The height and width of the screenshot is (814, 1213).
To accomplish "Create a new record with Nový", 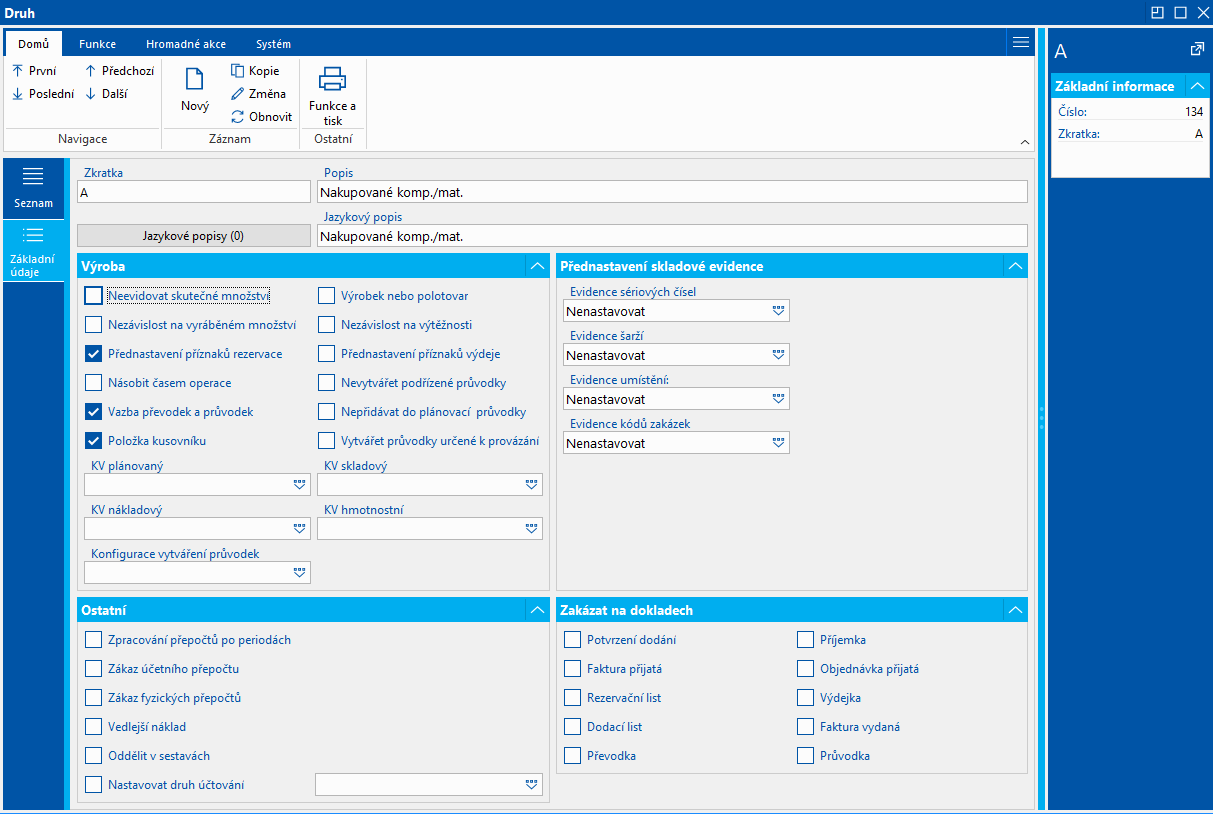I will pyautogui.click(x=195, y=90).
